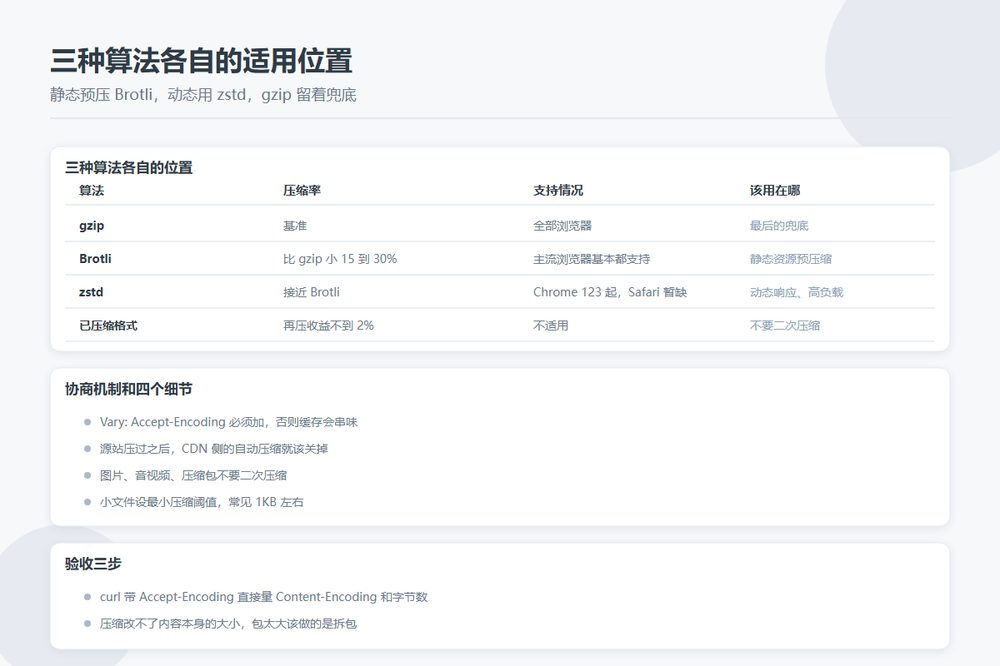
Task: Click the 已压缩格式 row name cell
Action: (x=108, y=325)
